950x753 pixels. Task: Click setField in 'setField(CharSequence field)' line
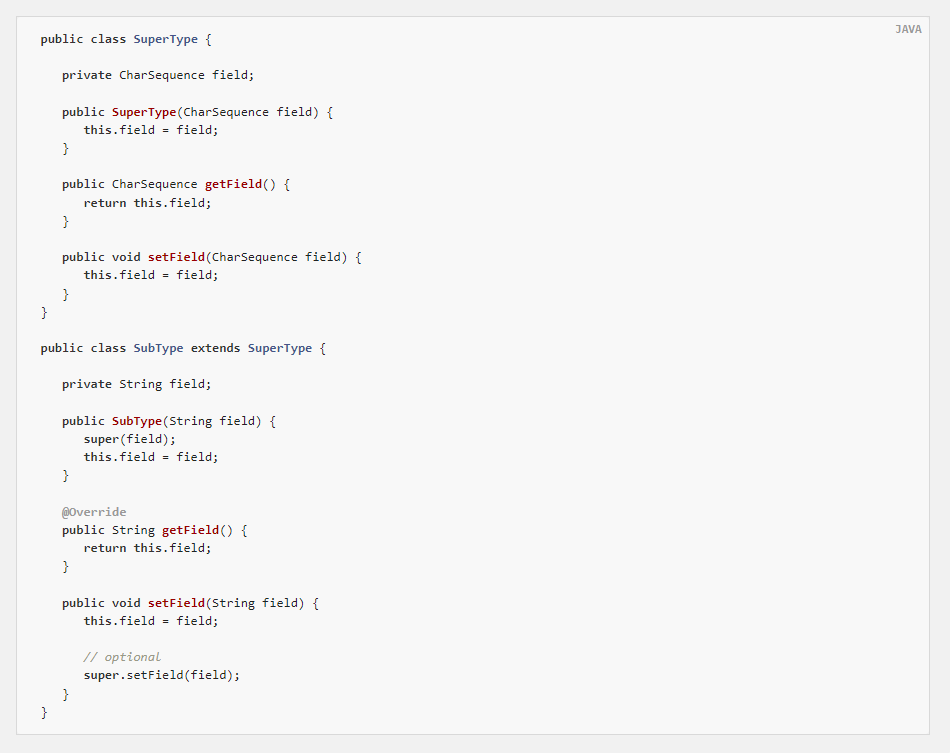tap(176, 257)
